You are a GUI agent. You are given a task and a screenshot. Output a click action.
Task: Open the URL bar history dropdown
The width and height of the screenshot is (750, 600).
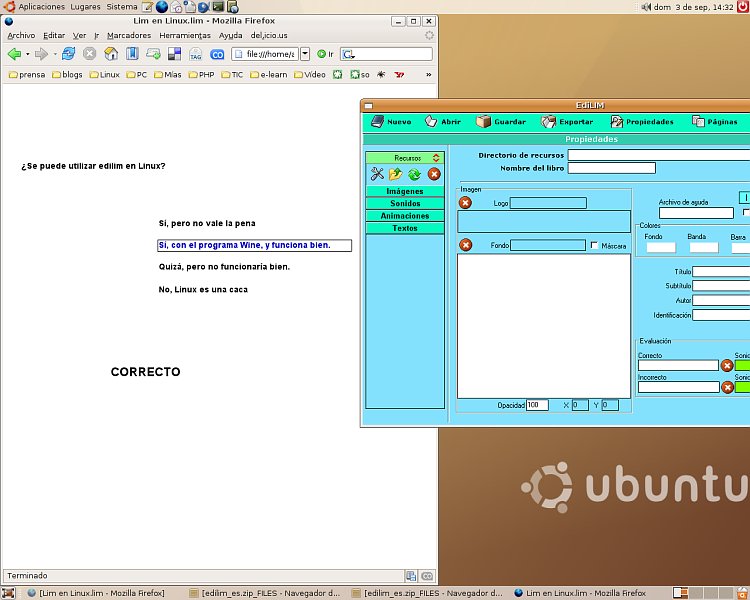(x=305, y=54)
